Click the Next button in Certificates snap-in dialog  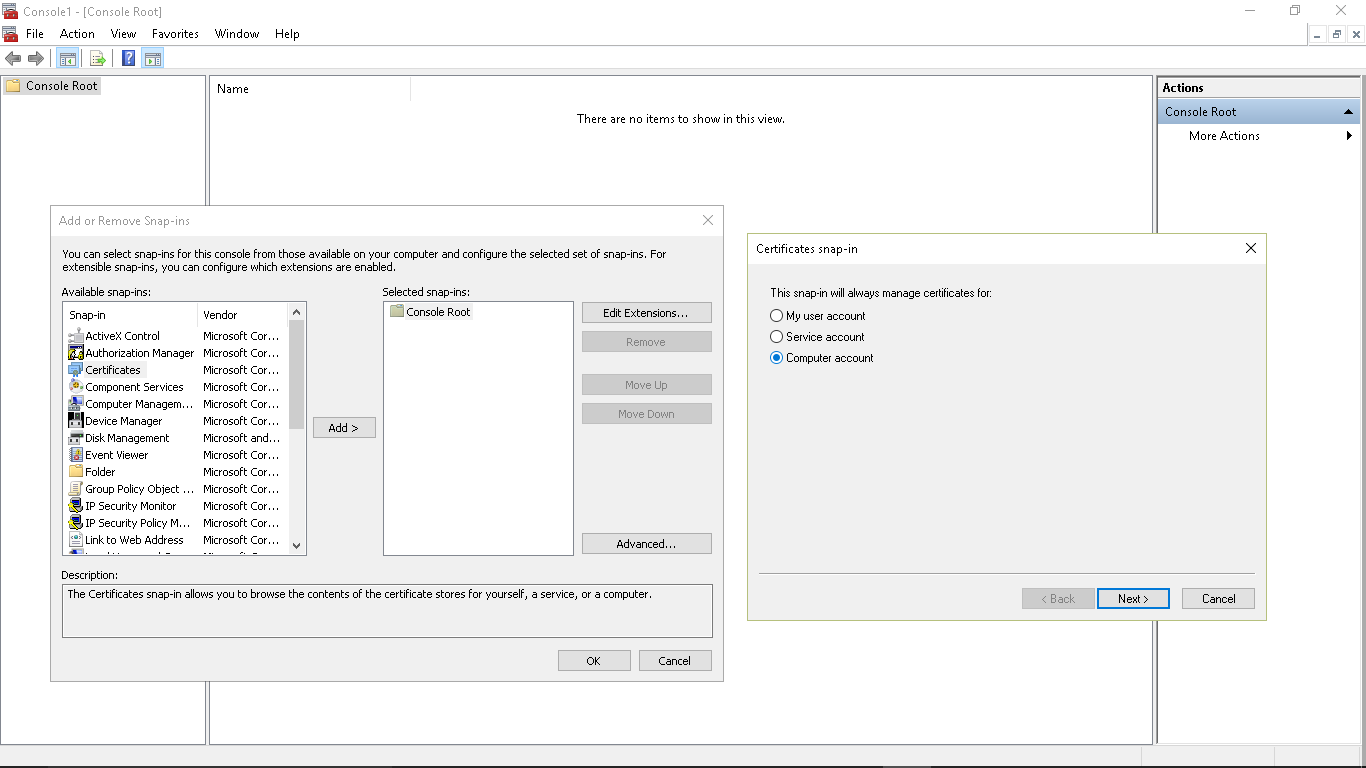point(1133,598)
